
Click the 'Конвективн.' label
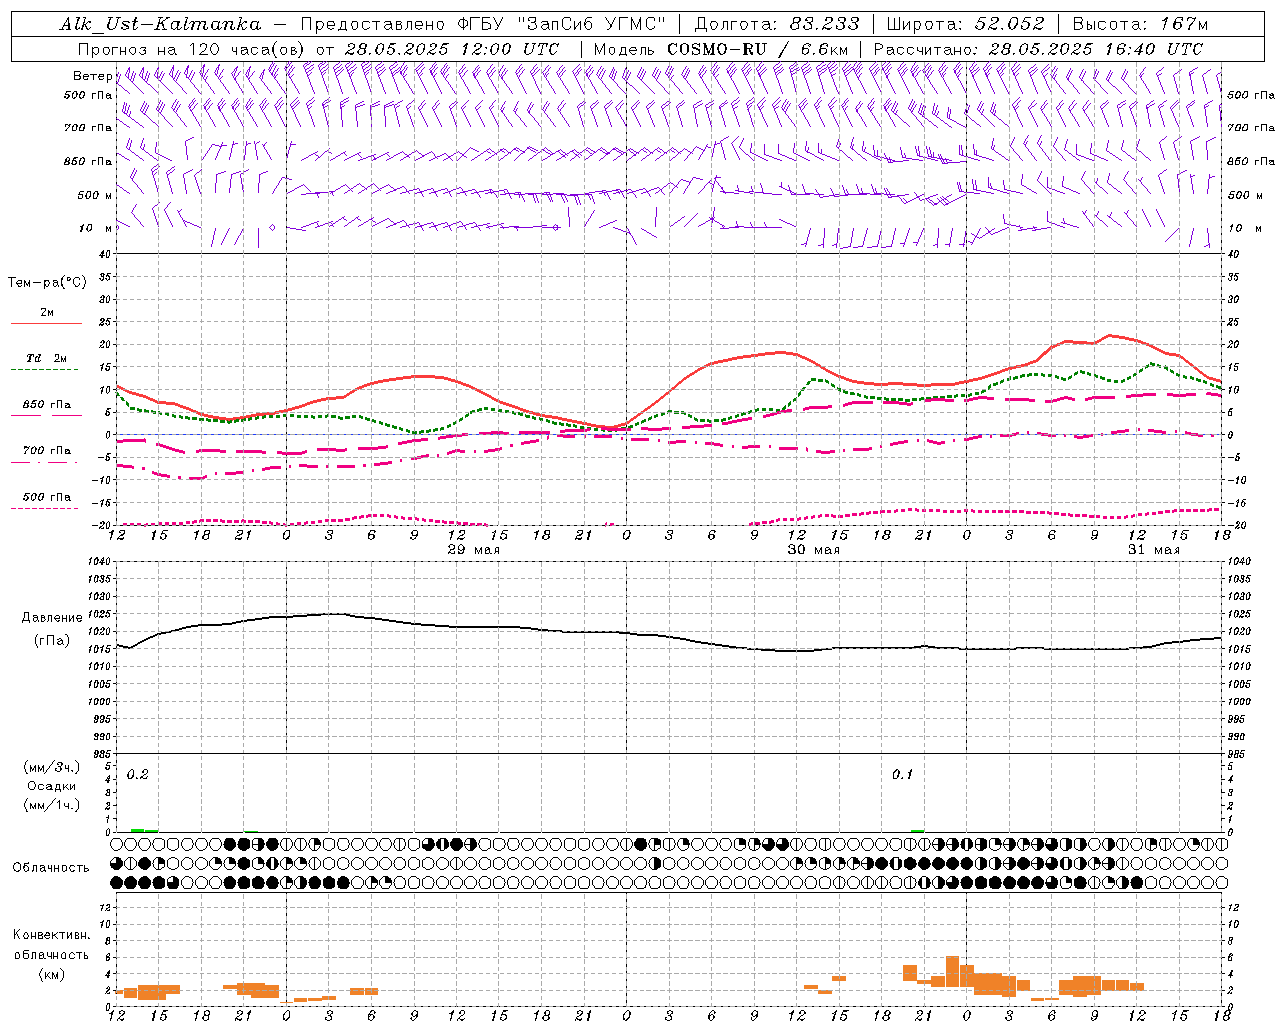tap(51, 935)
